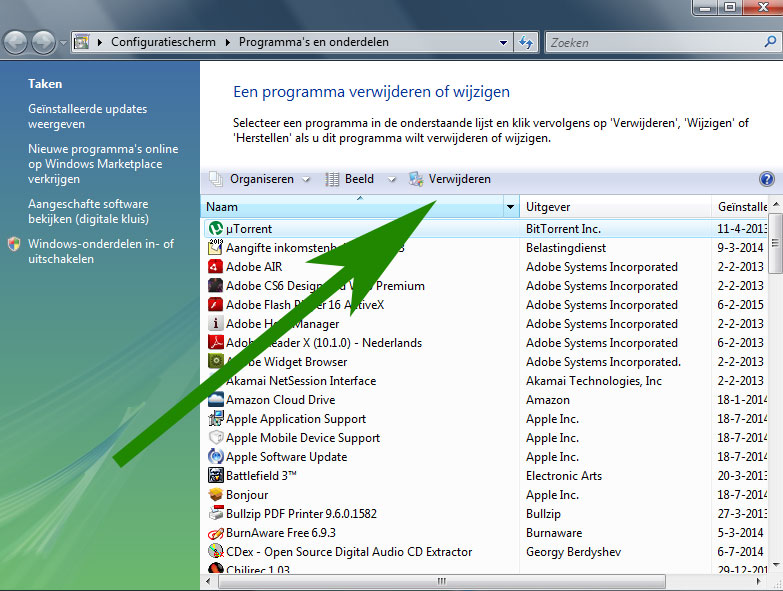
Task: Click the BurnAware Free icon
Action: (215, 533)
